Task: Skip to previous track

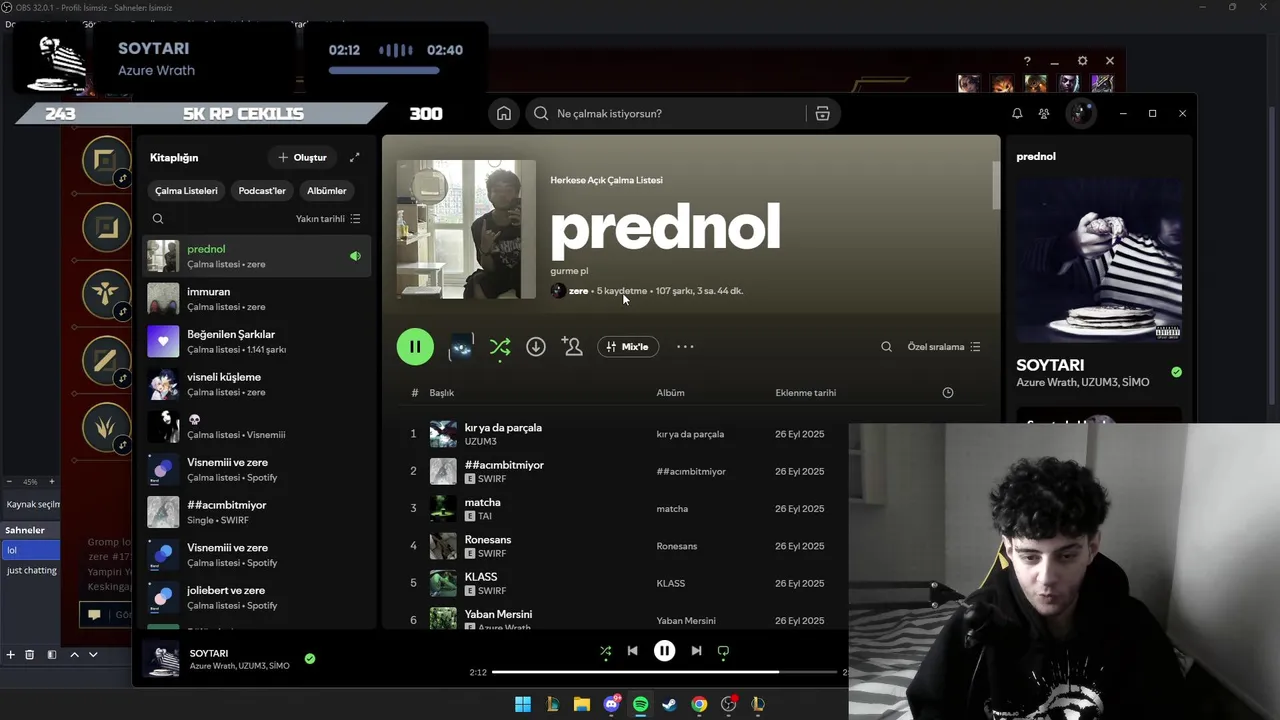Action: click(x=632, y=651)
